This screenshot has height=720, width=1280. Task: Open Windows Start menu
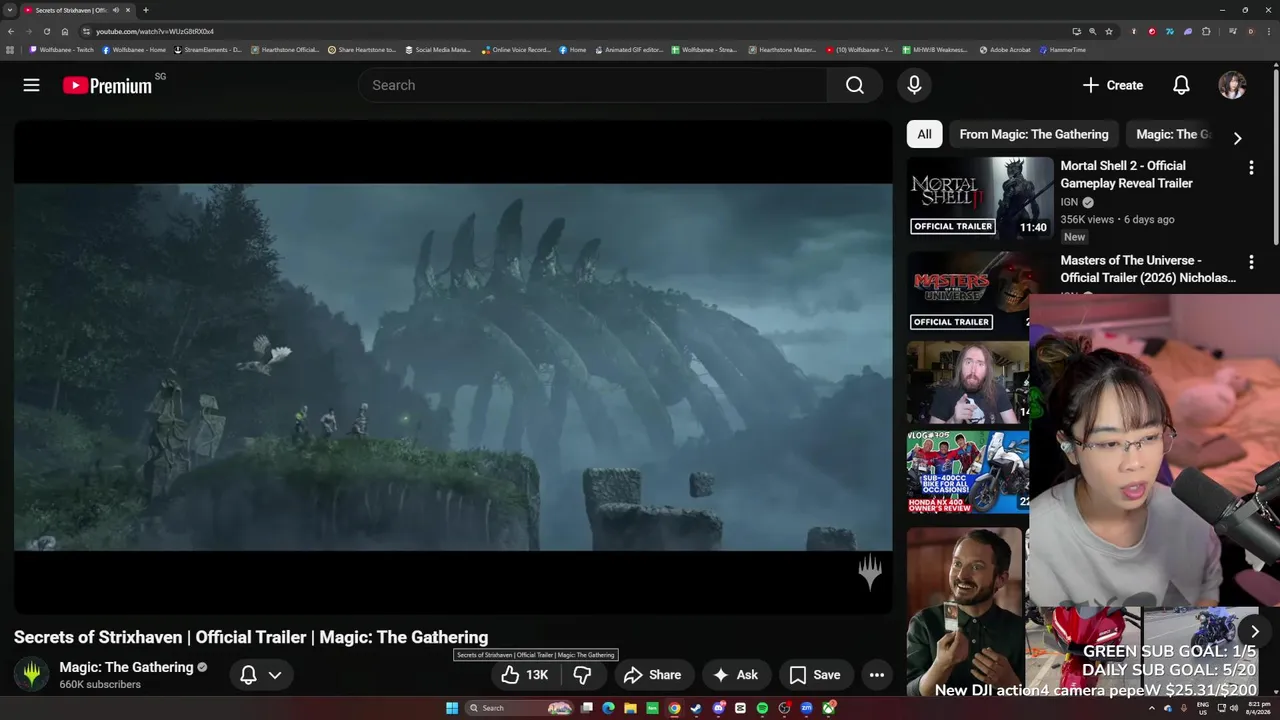coord(452,708)
